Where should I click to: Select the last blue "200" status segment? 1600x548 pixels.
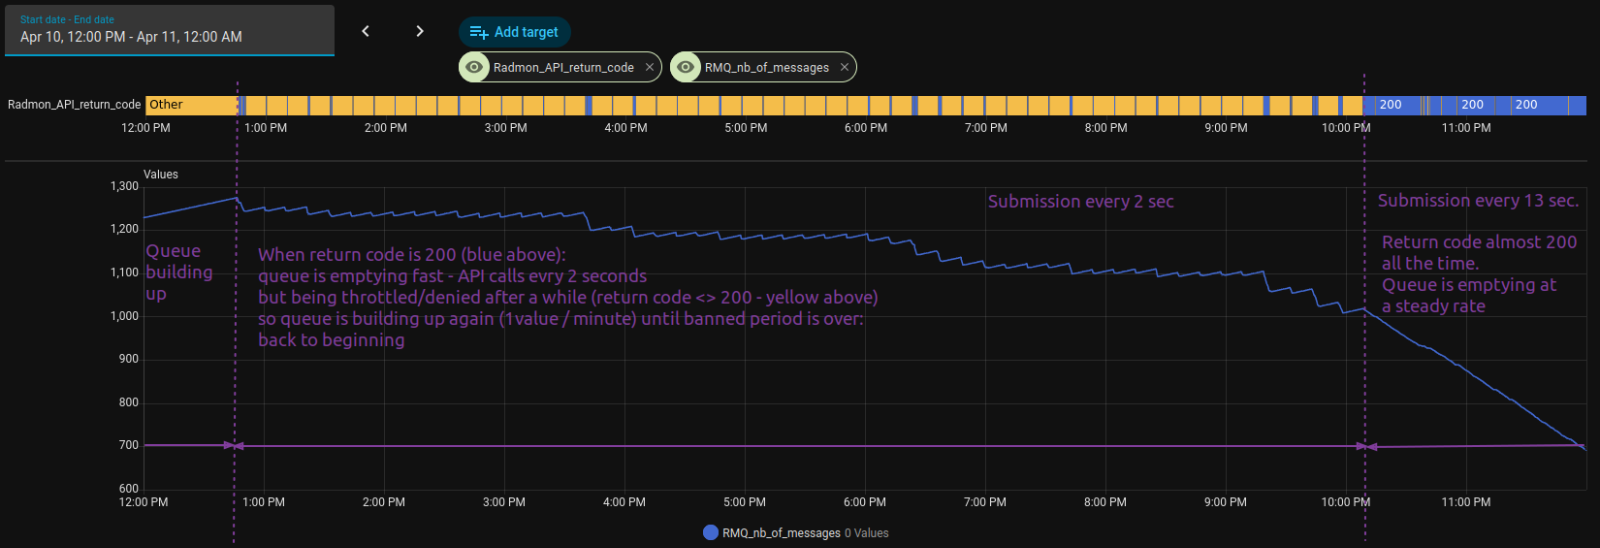[1526, 105]
